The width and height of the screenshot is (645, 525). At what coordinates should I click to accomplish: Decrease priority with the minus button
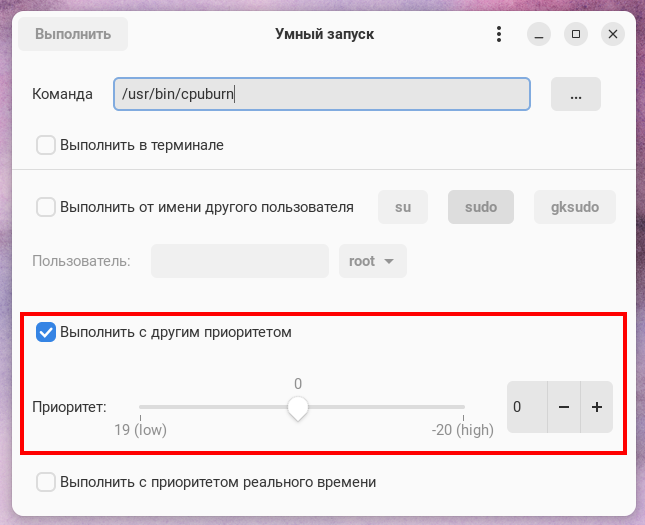[564, 407]
